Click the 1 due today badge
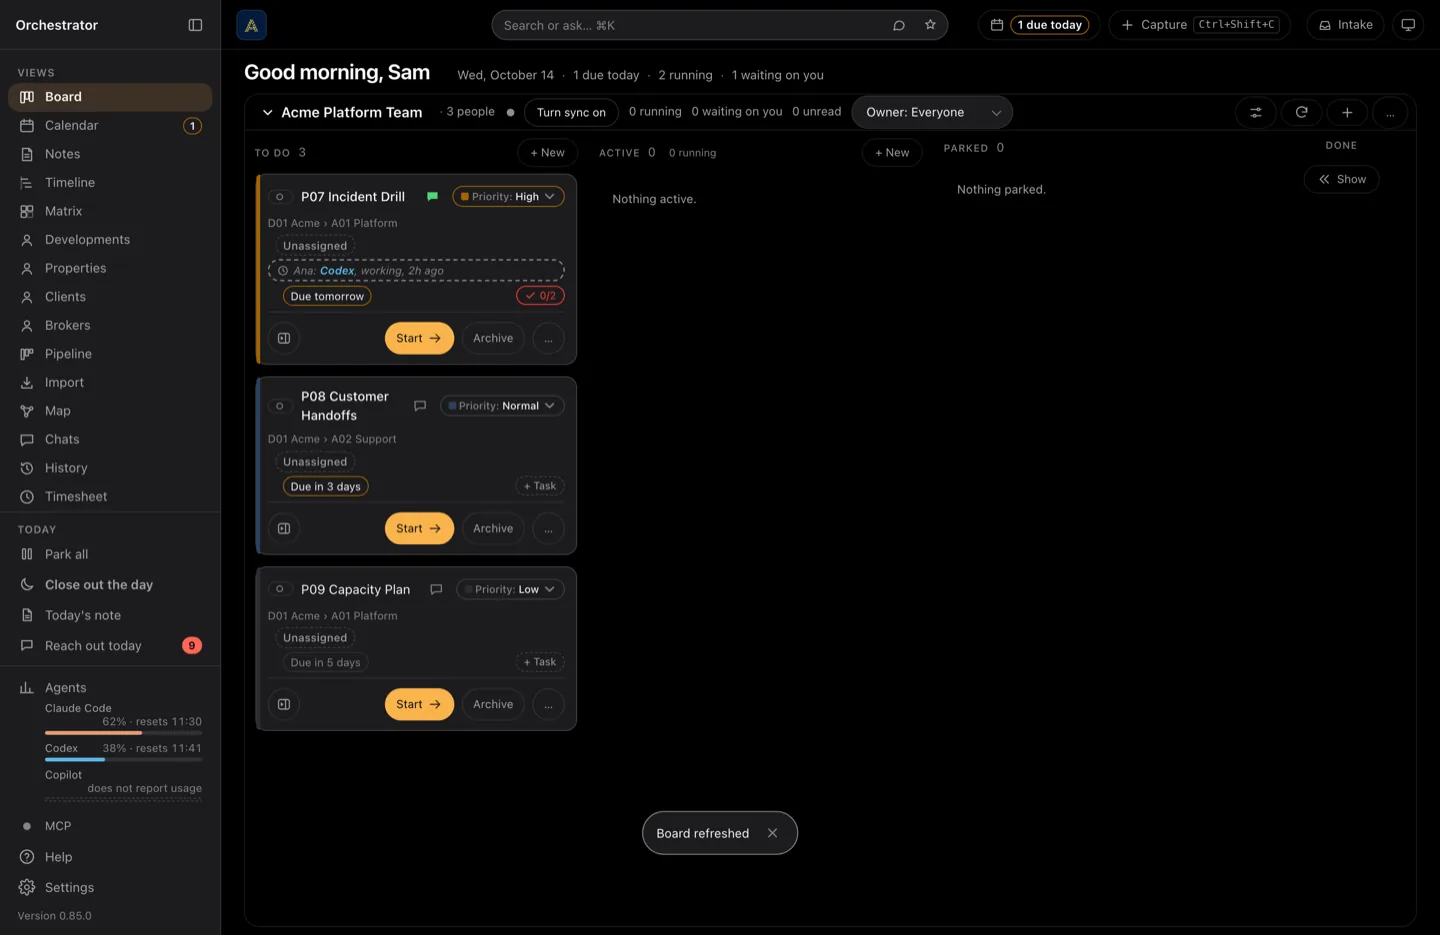The width and height of the screenshot is (1440, 935). point(1049,25)
